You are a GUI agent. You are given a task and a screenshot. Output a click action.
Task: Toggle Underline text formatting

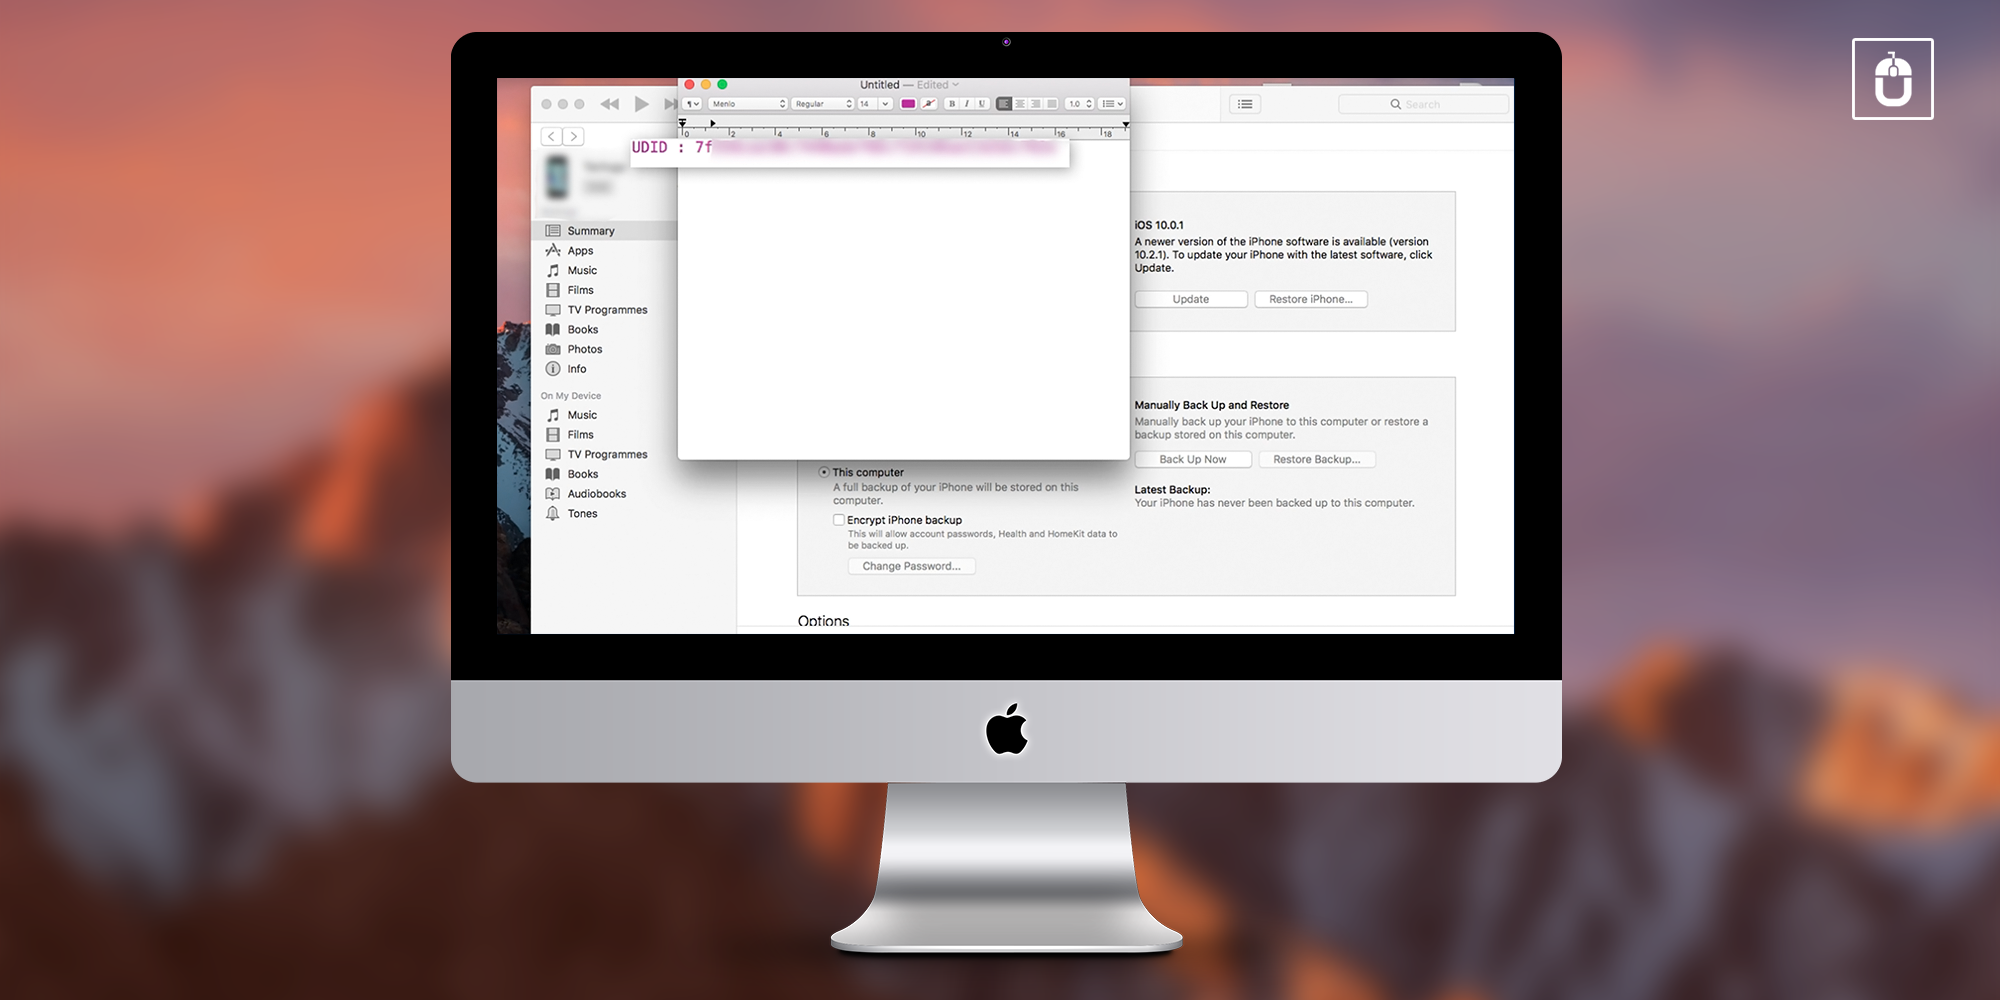(x=982, y=104)
